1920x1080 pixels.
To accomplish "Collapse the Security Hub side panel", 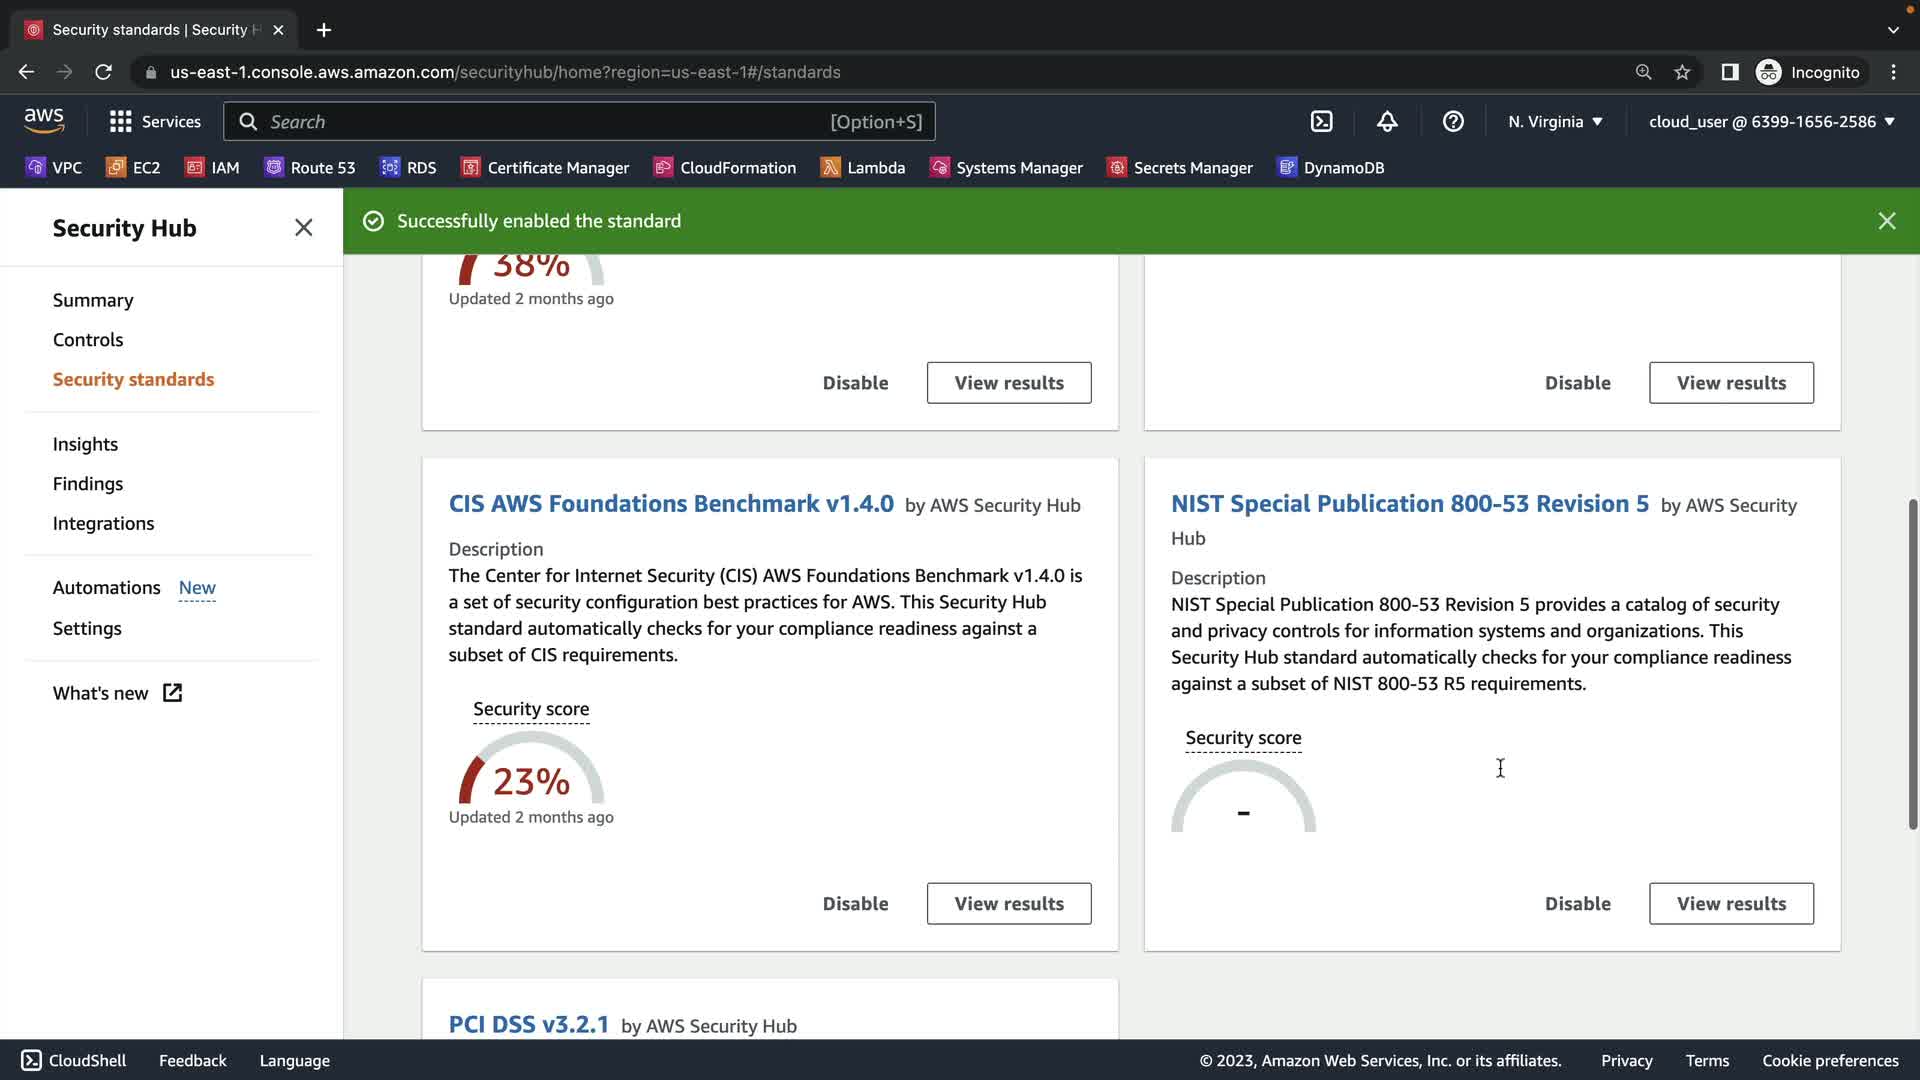I will coord(304,228).
